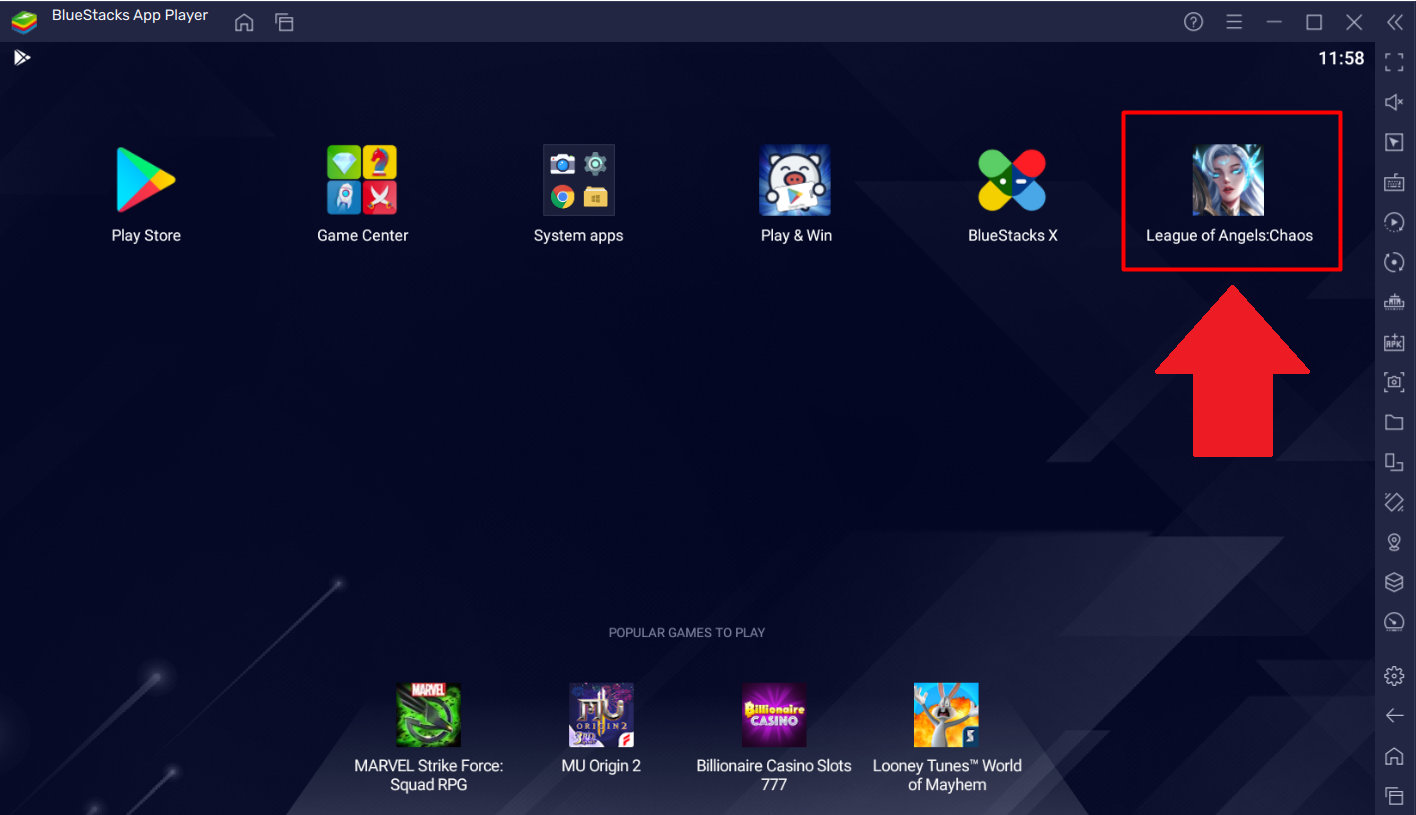Show recent apps from sidebar bottom
Image resolution: width=1416 pixels, height=815 pixels.
coord(1394,796)
